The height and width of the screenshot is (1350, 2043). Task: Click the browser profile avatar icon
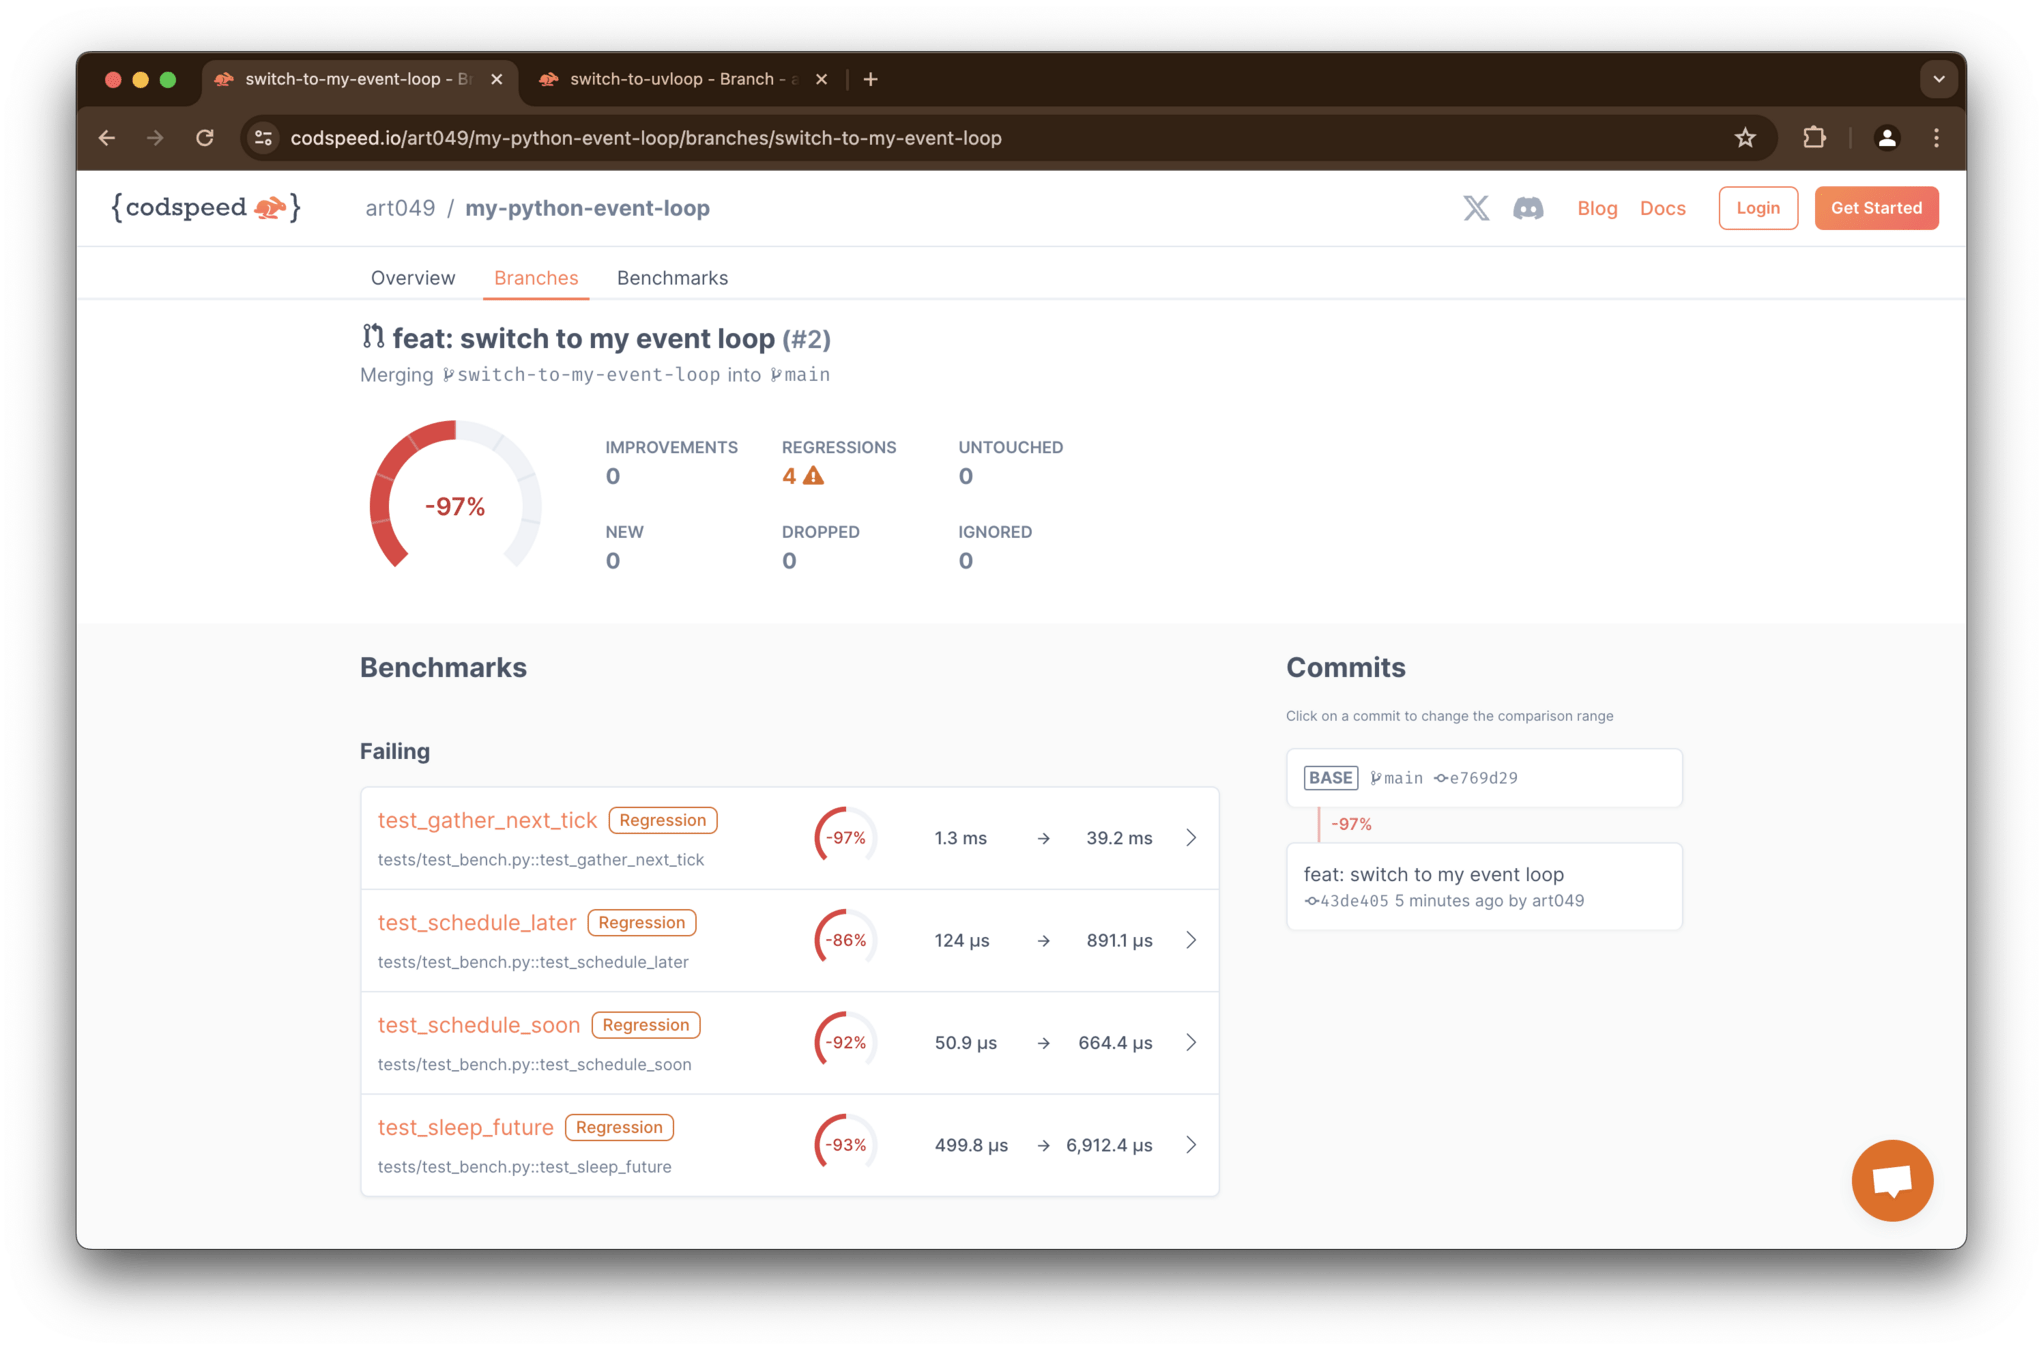tap(1886, 138)
